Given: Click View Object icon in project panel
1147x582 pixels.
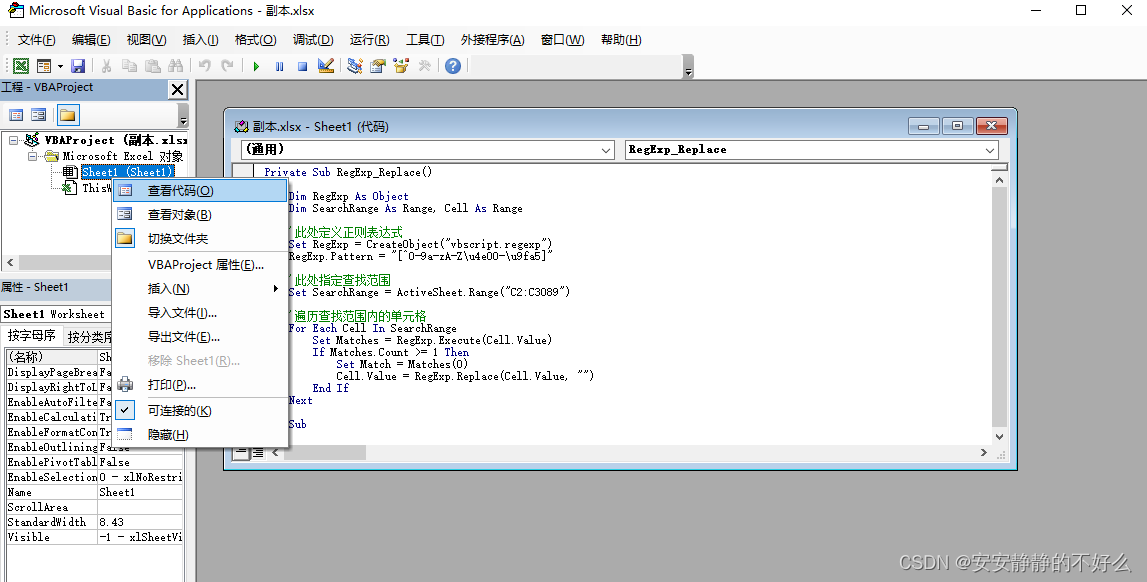Looking at the screenshot, I should click(39, 115).
